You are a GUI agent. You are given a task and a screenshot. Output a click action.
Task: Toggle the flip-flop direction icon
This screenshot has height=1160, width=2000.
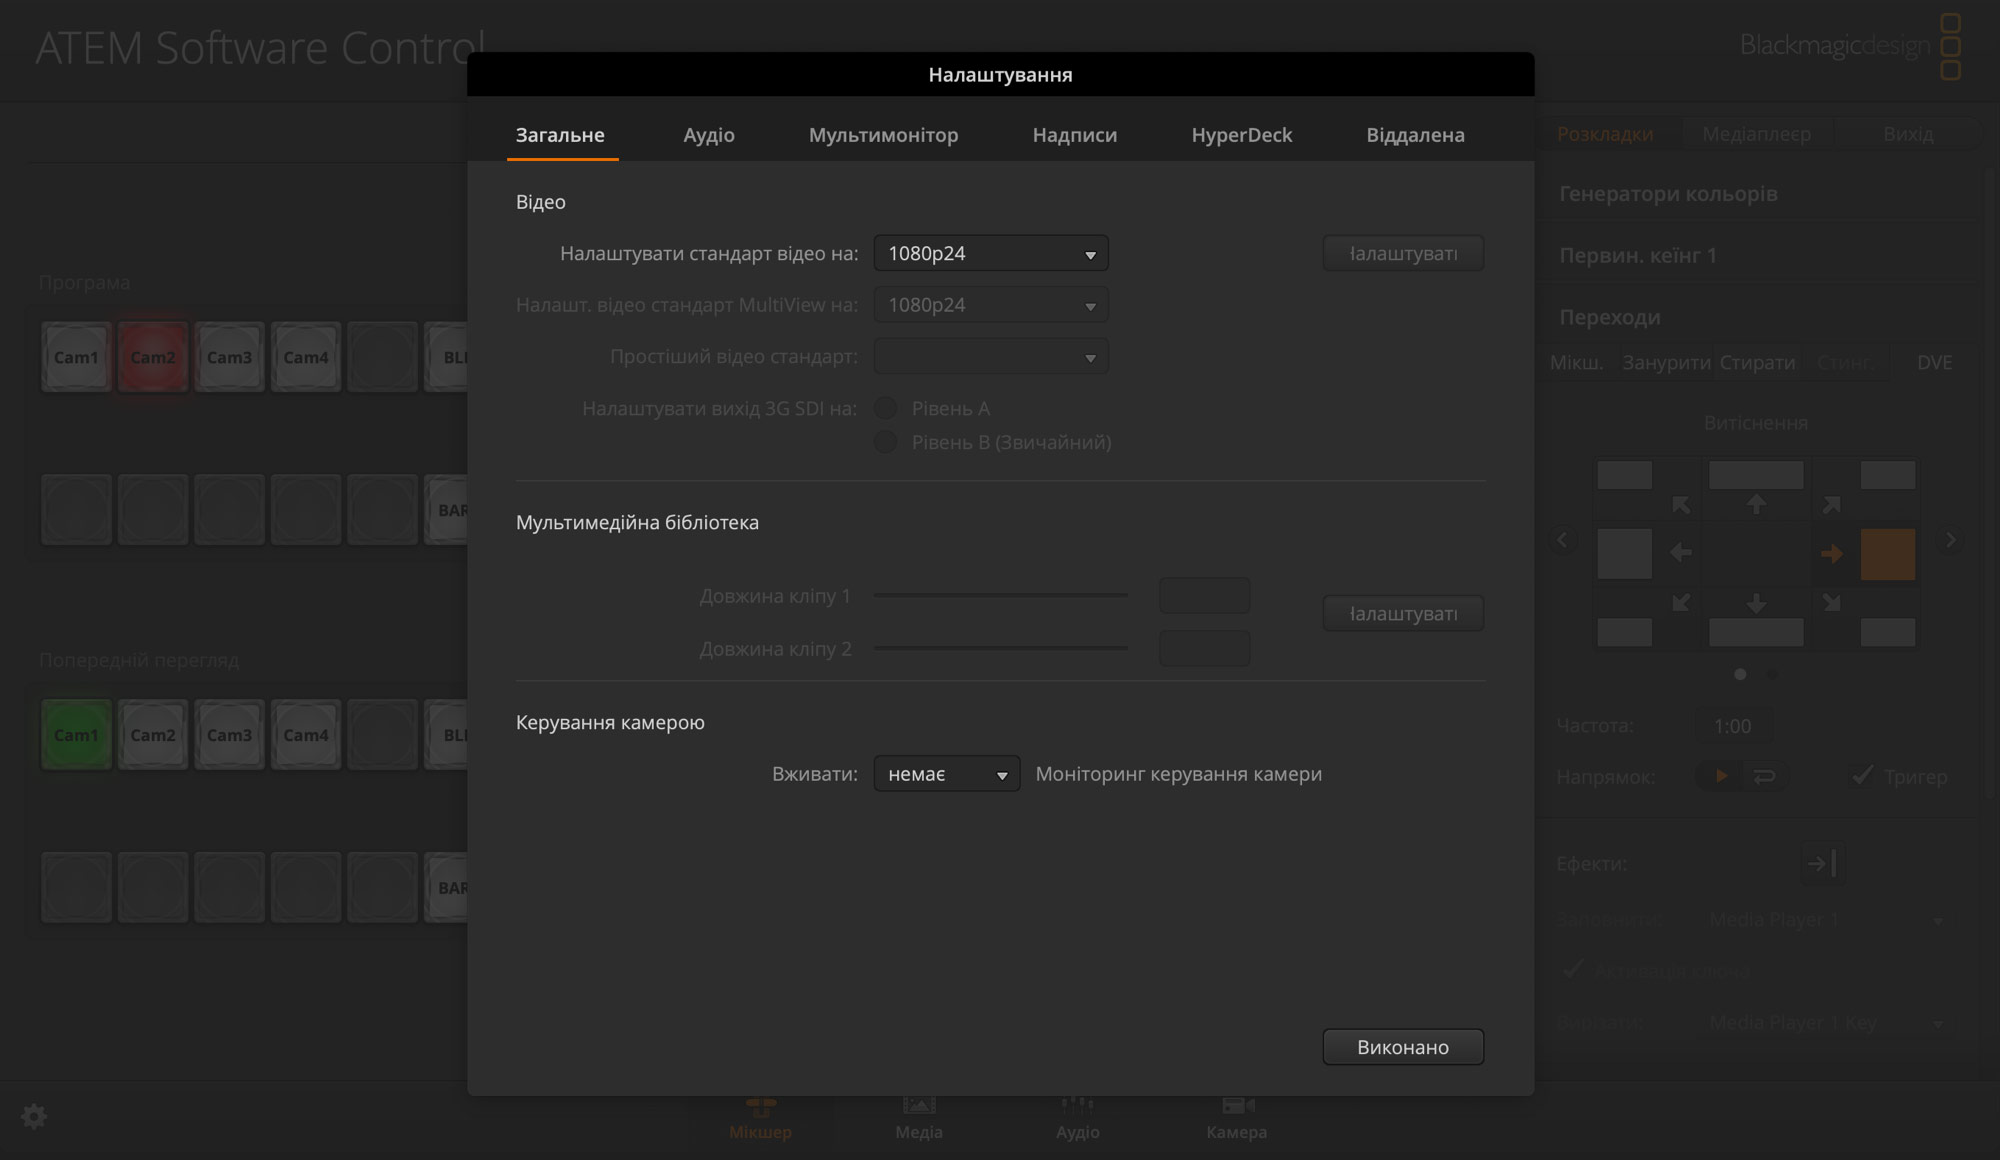(x=1765, y=776)
